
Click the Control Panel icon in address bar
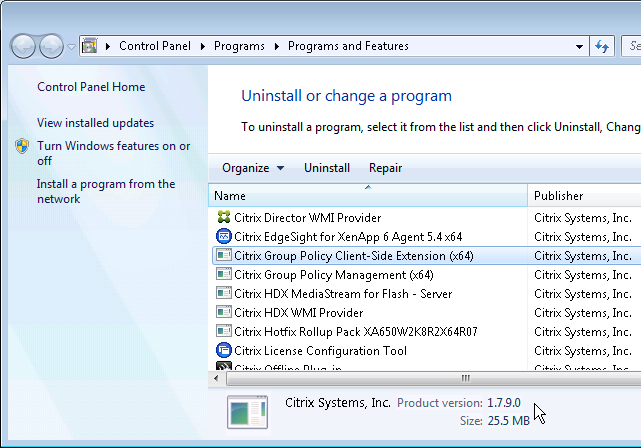click(x=90, y=46)
